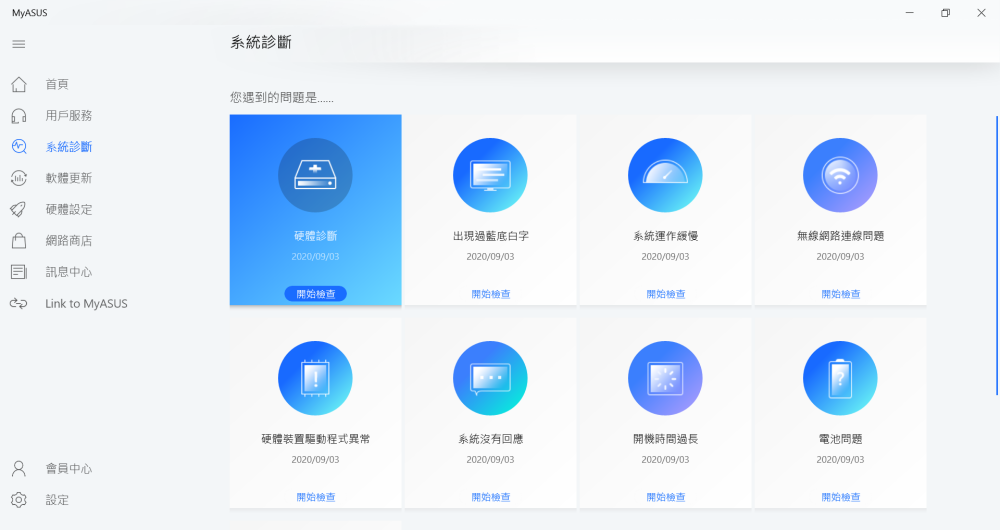Select 系統診斷 in the sidebar
This screenshot has width=1000, height=530.
pyautogui.click(x=69, y=147)
